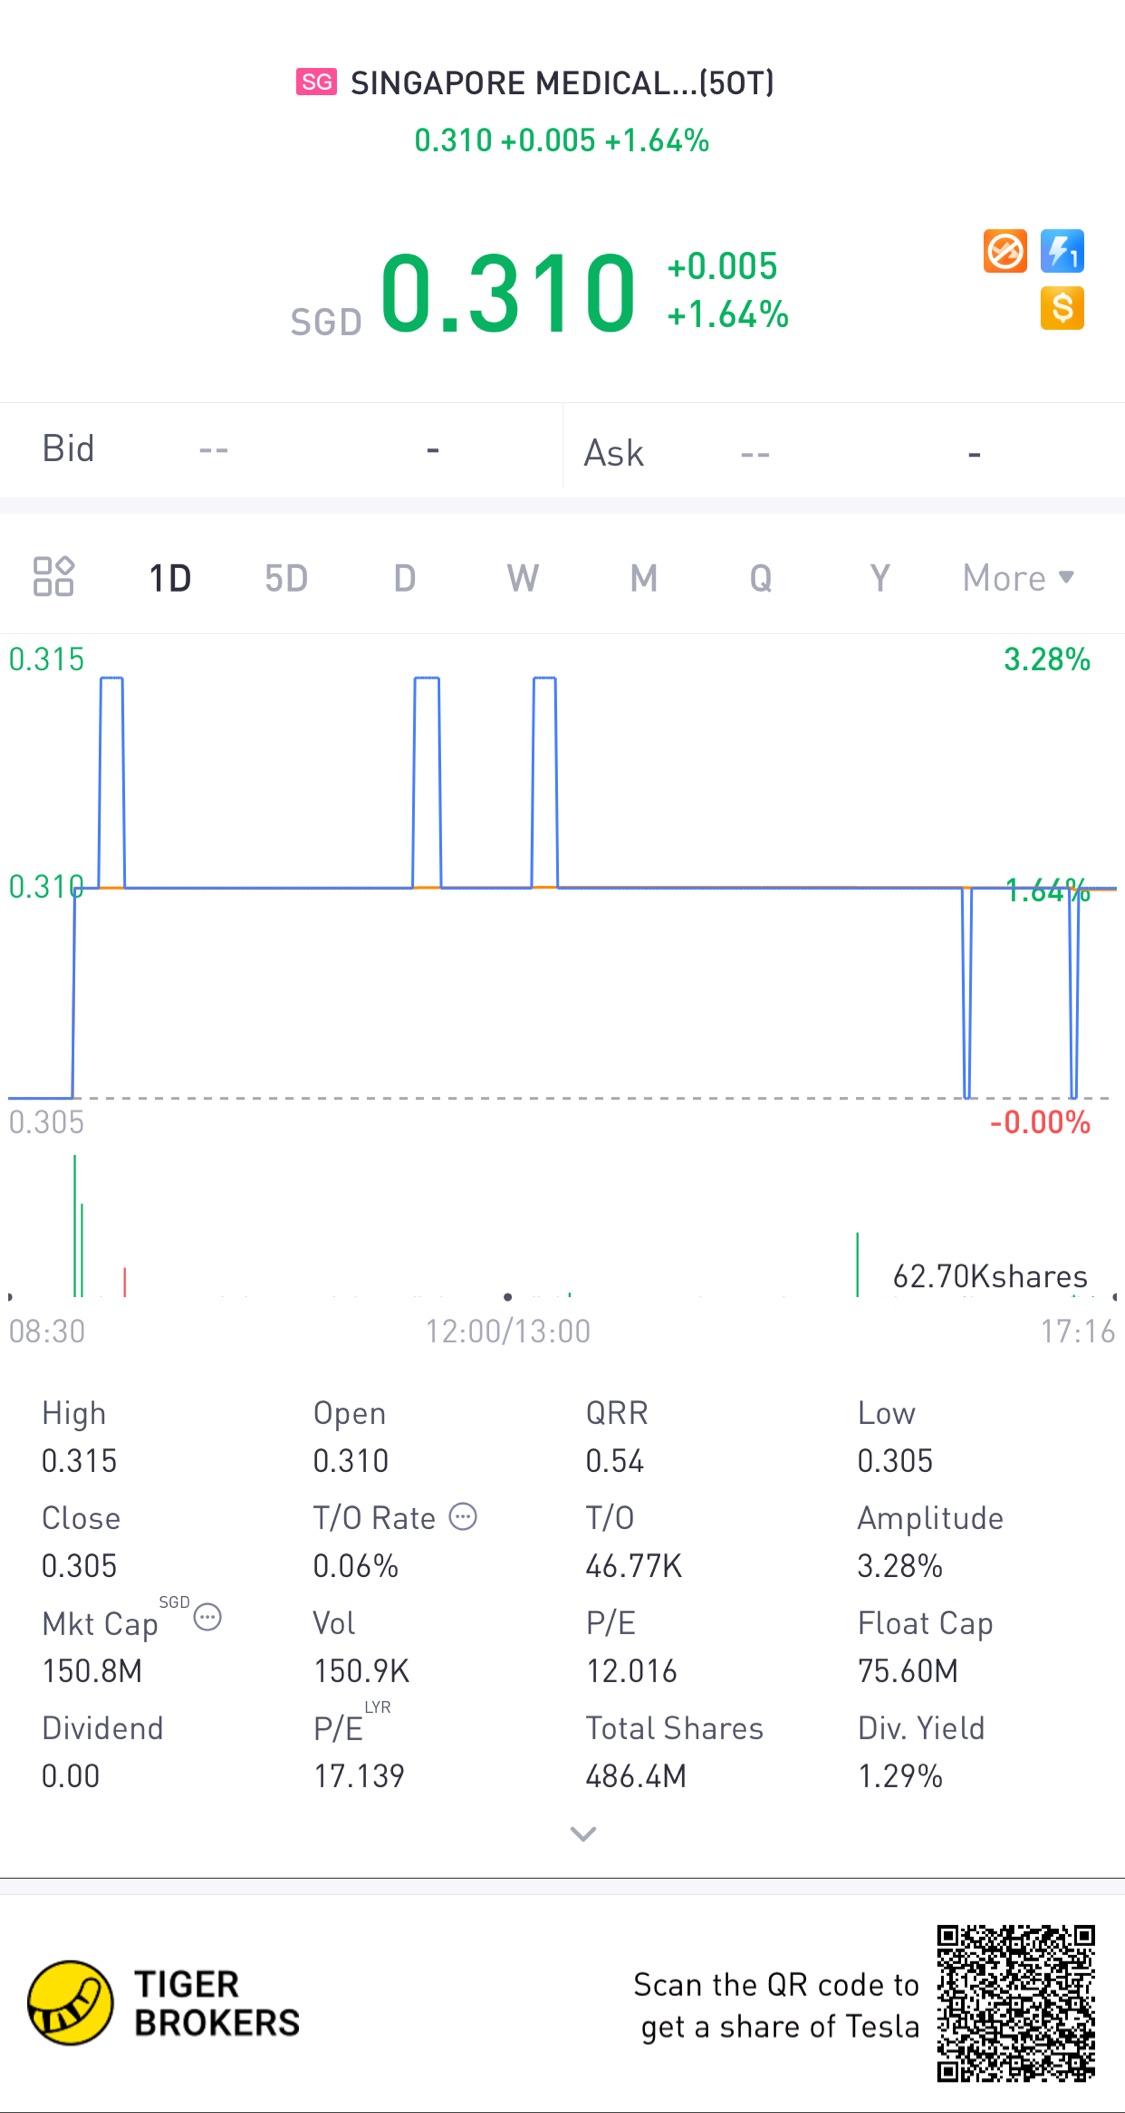Select the 1D chart tab
Screen dimensions: 1125x2113
[170, 578]
